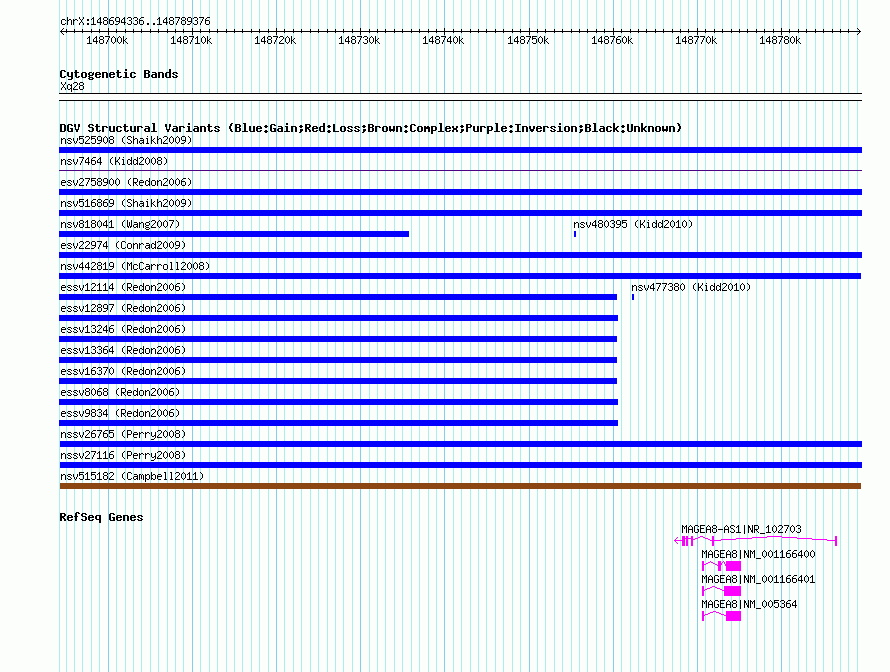Click the MAGEA8-AS1|NR_102703 gene label
Viewport: 890px width, 672px height.
741,529
